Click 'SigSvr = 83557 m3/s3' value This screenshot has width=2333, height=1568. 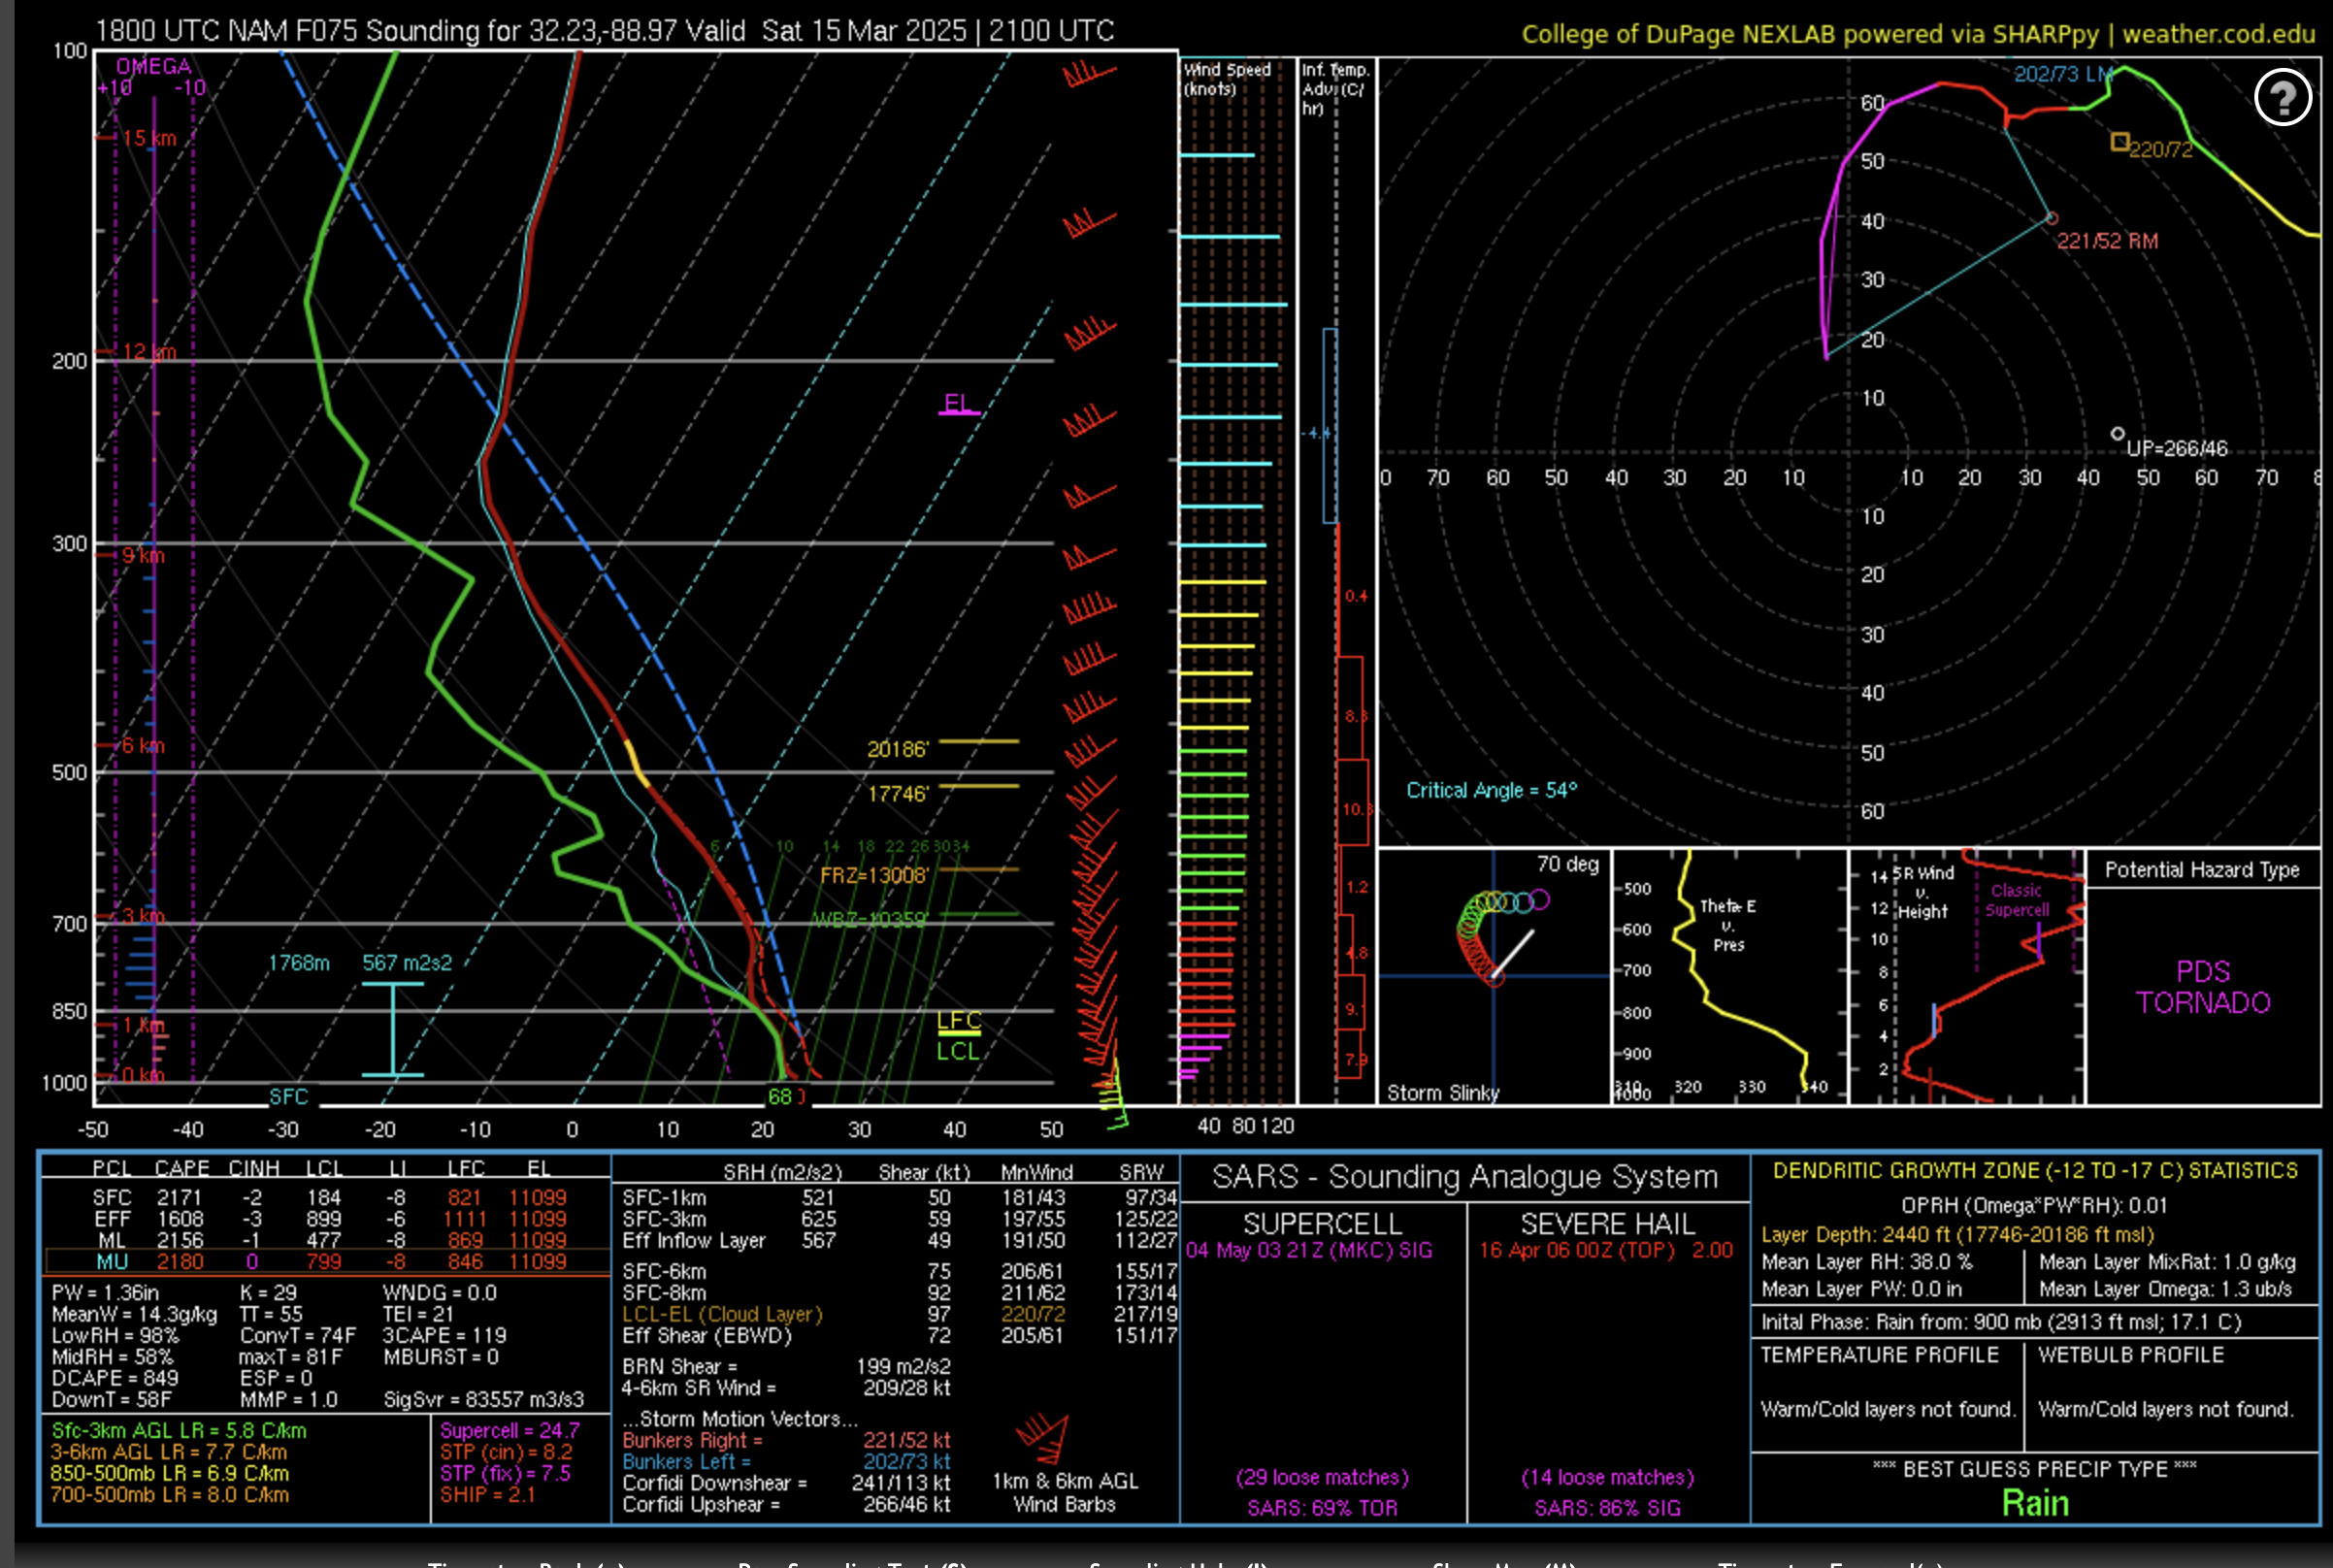484,1400
